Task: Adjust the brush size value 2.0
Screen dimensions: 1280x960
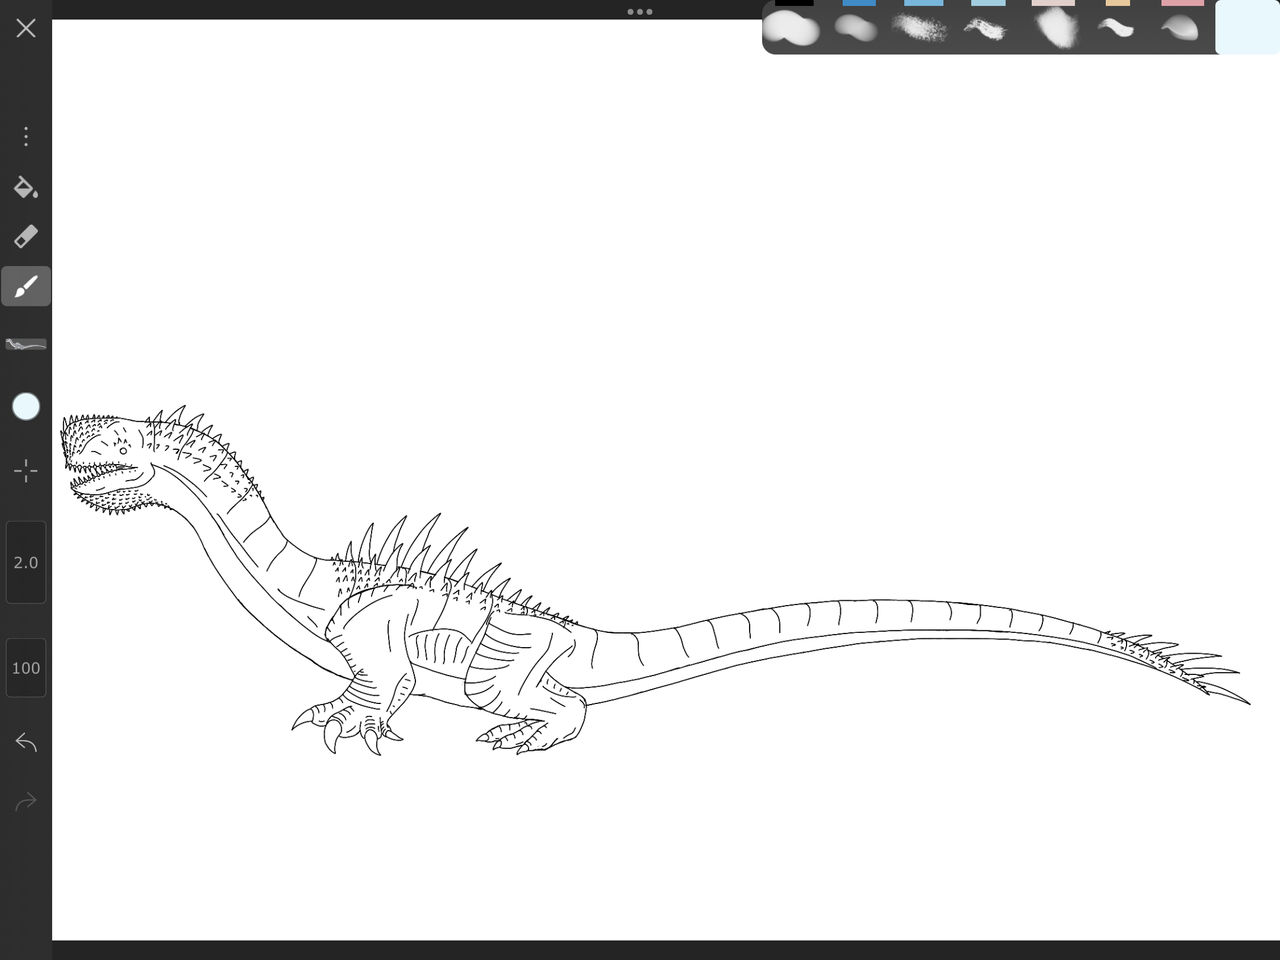Action: tap(26, 562)
